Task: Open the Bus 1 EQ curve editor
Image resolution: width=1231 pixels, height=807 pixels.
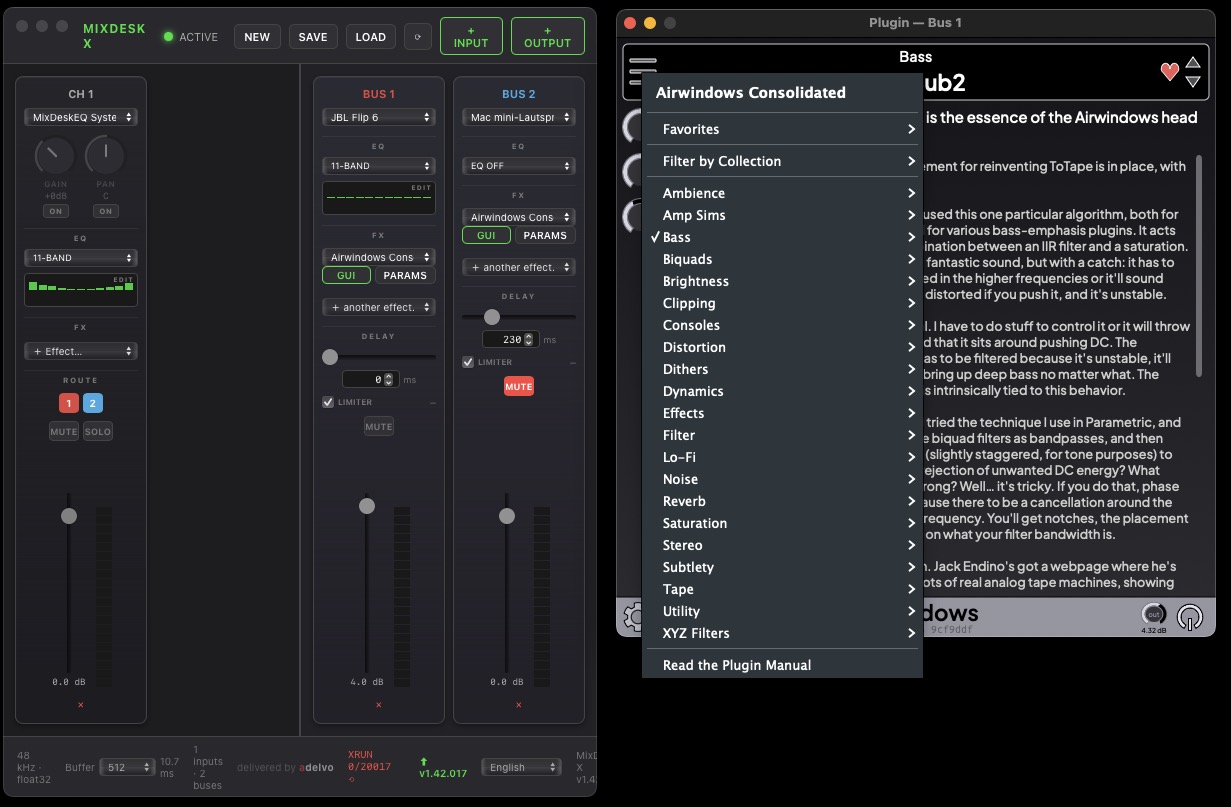Action: point(379,198)
